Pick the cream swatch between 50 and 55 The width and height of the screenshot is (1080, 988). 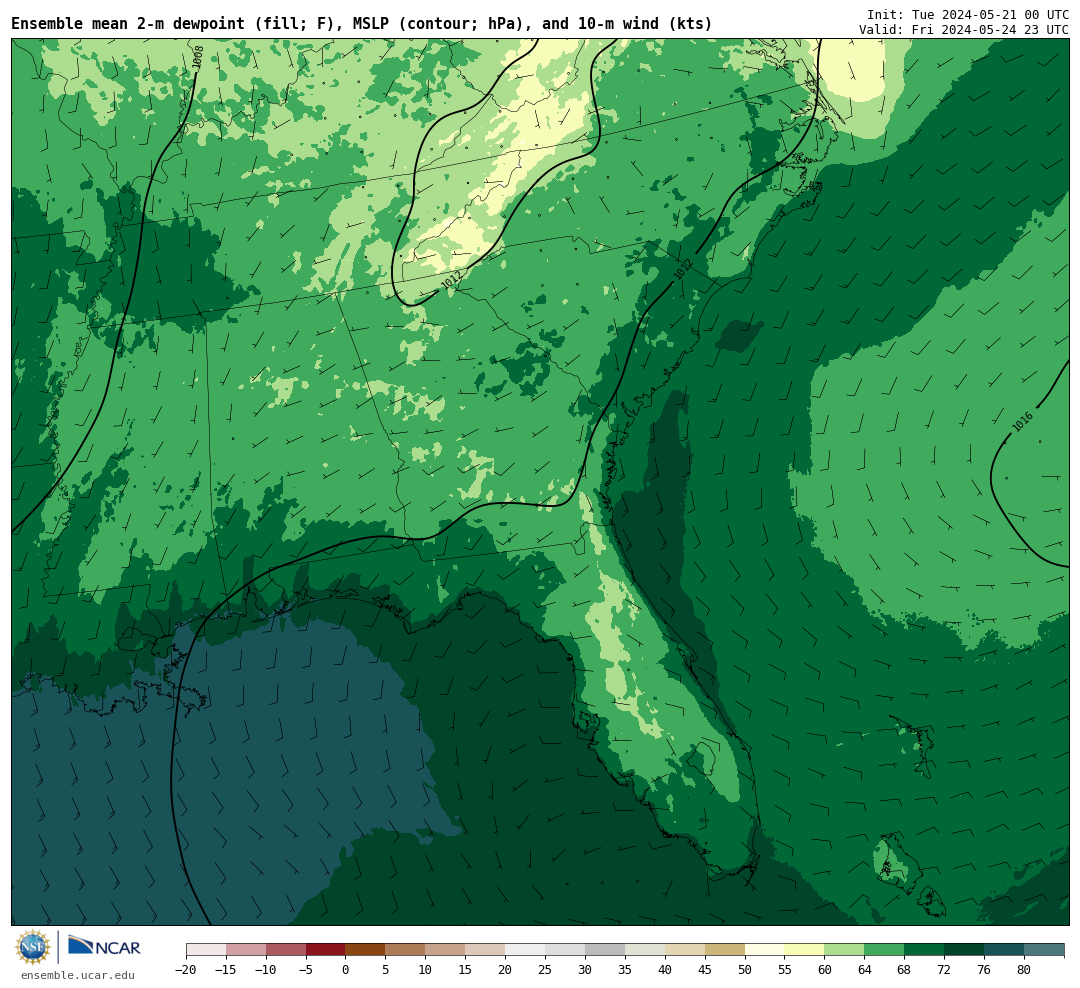click(765, 950)
